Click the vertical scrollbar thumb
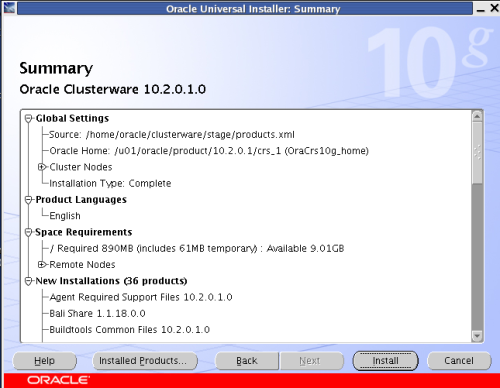 pyautogui.click(x=477, y=153)
